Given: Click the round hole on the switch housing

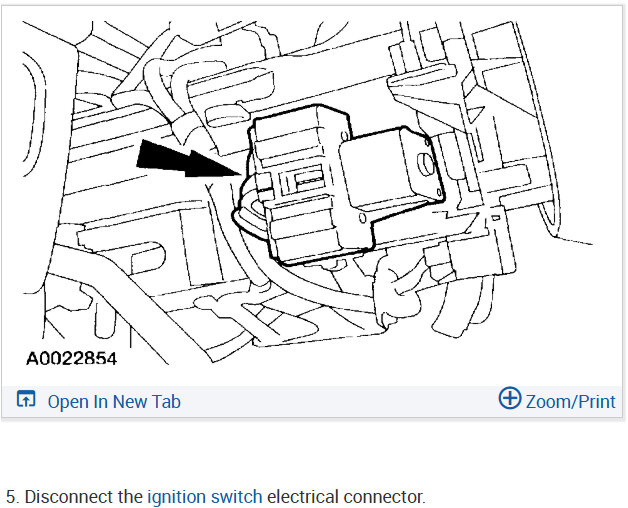Looking at the screenshot, I should tap(425, 163).
